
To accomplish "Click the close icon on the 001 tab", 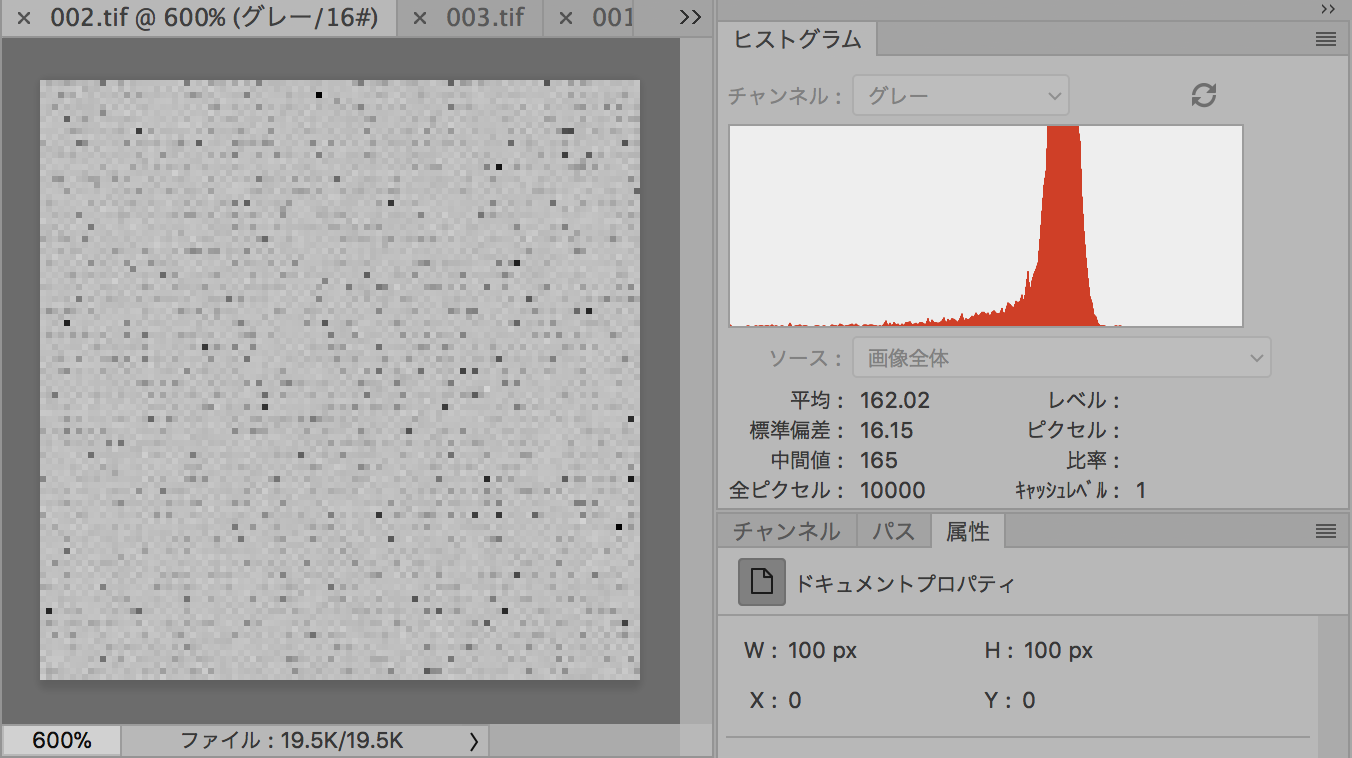I will (566, 19).
